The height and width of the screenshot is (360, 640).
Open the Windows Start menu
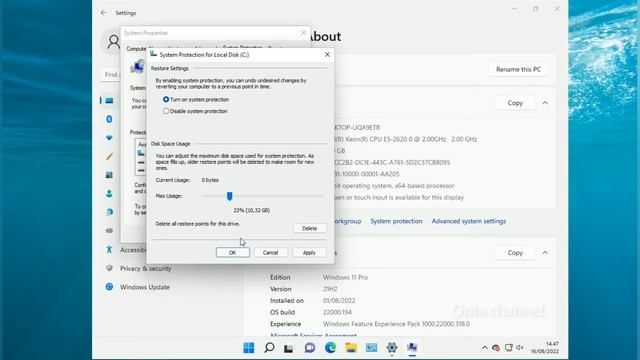[249, 347]
